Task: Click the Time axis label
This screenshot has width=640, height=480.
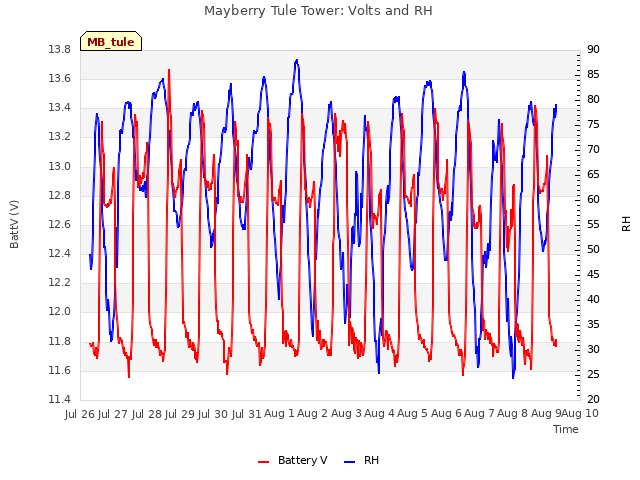Action: [566, 429]
